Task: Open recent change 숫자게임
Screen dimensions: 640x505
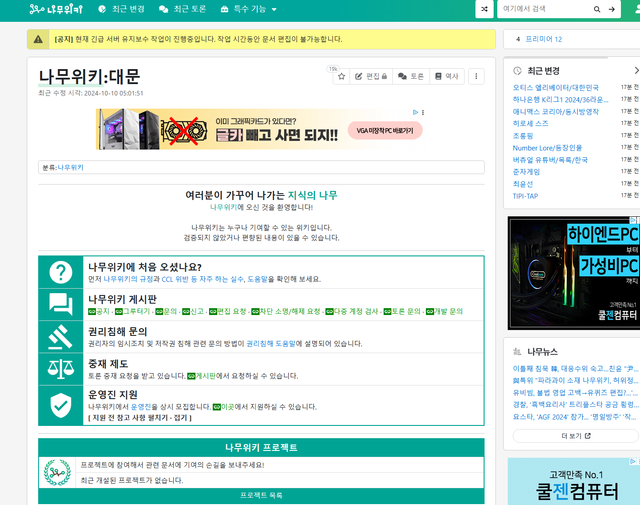Action: pos(526,172)
